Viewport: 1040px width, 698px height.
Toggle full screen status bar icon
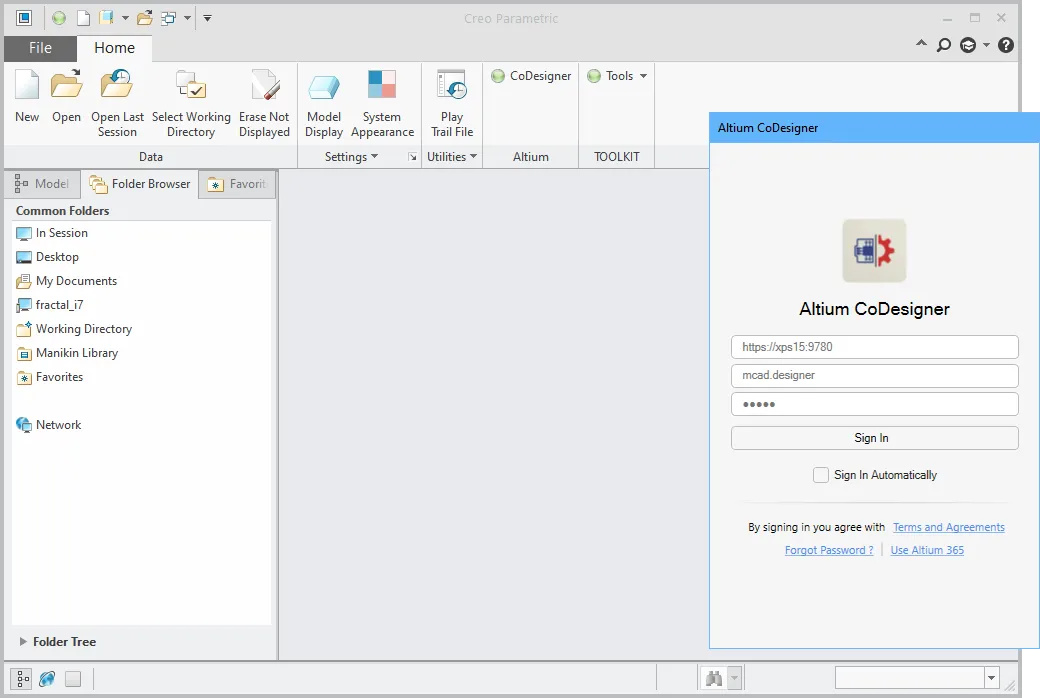click(73, 679)
